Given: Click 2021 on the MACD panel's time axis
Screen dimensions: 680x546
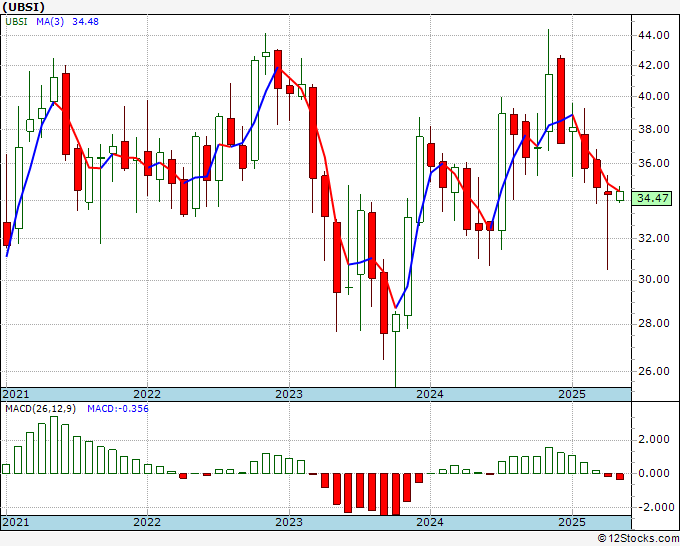Looking at the screenshot, I should (16, 522).
